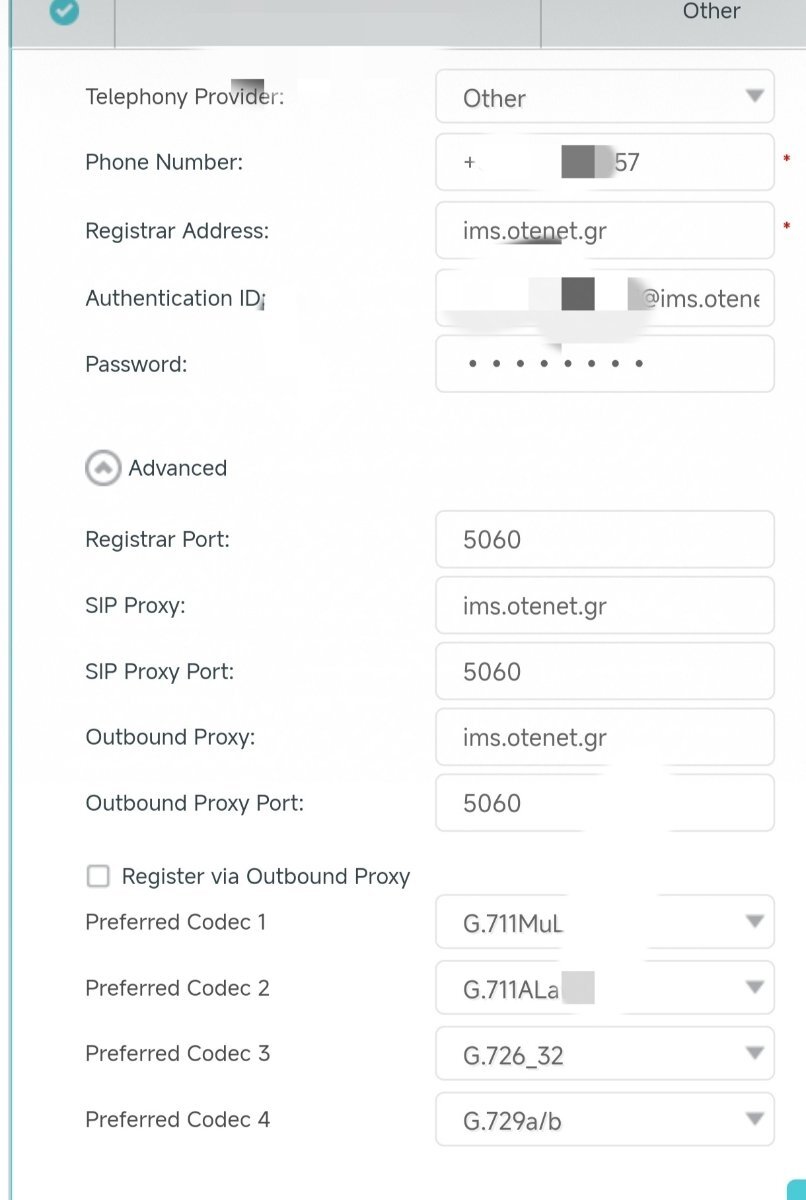Click the Outbound Proxy address field

point(605,737)
